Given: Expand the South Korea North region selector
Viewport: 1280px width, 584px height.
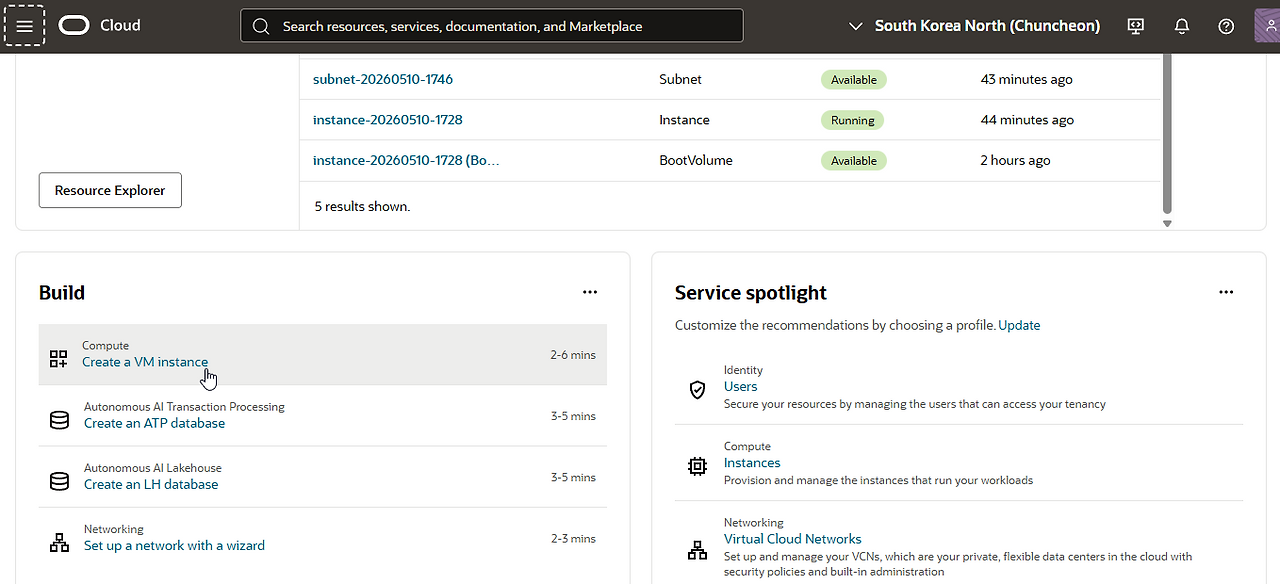Looking at the screenshot, I should (x=974, y=26).
